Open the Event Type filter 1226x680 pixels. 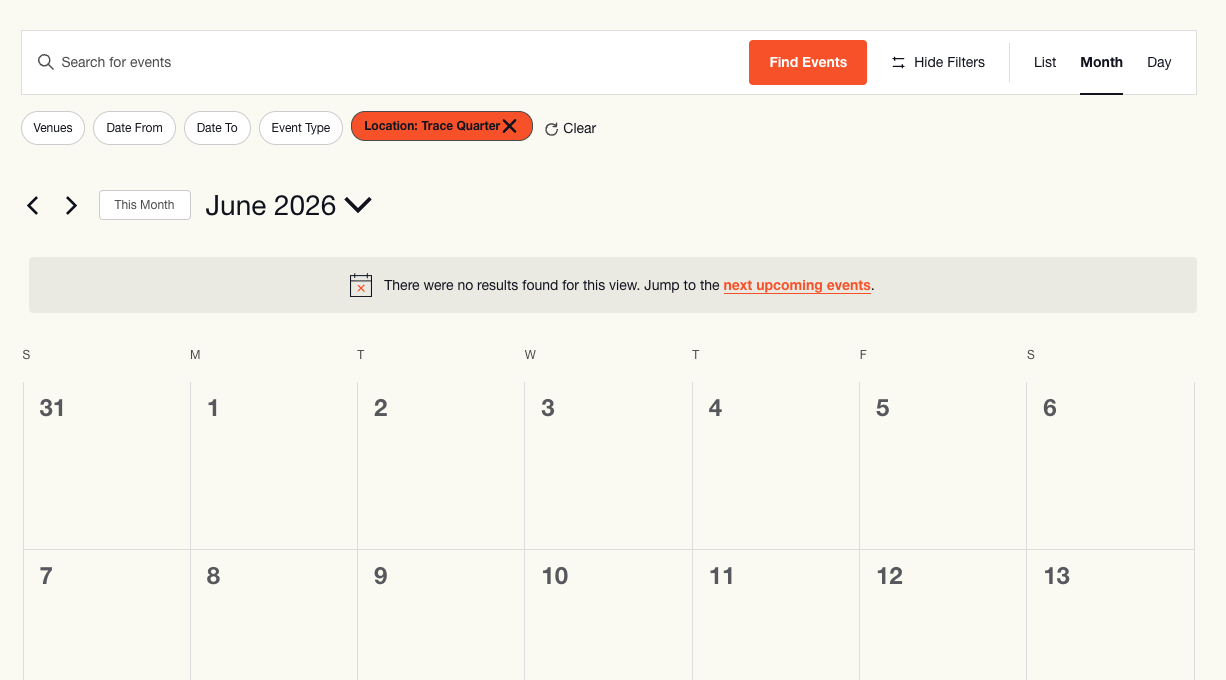tap(301, 128)
